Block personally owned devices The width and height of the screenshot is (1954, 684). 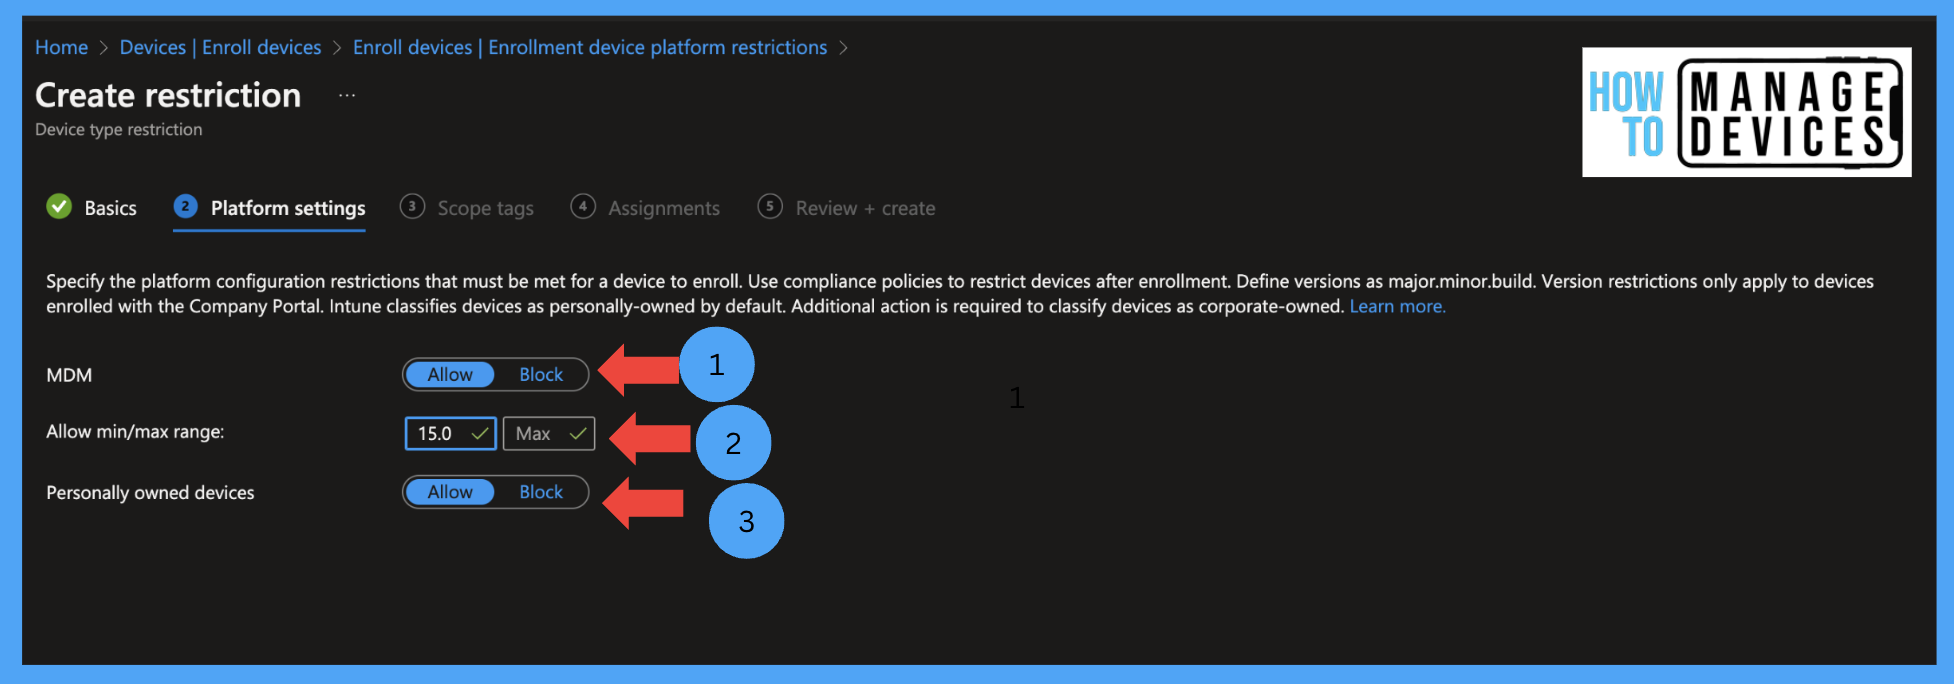click(x=541, y=492)
